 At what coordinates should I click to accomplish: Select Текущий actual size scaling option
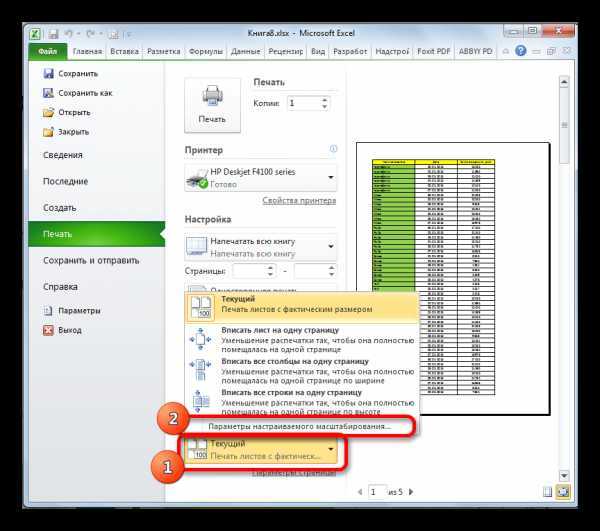302,307
